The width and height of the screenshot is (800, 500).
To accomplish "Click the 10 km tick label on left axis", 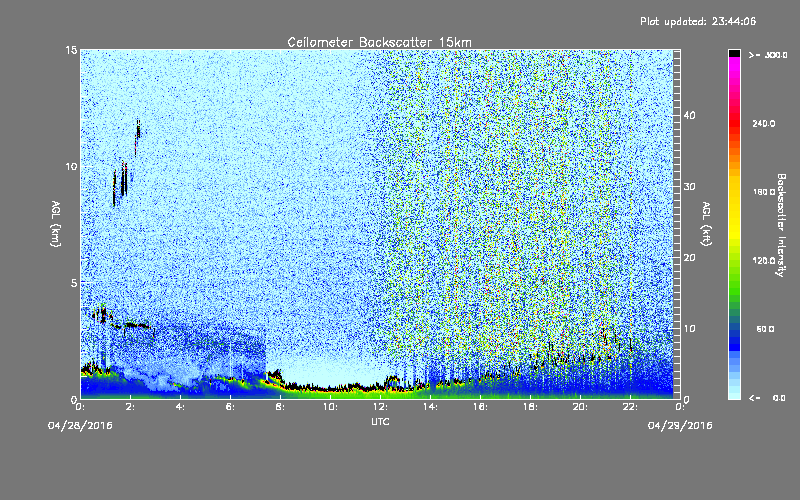I will click(x=71, y=166).
